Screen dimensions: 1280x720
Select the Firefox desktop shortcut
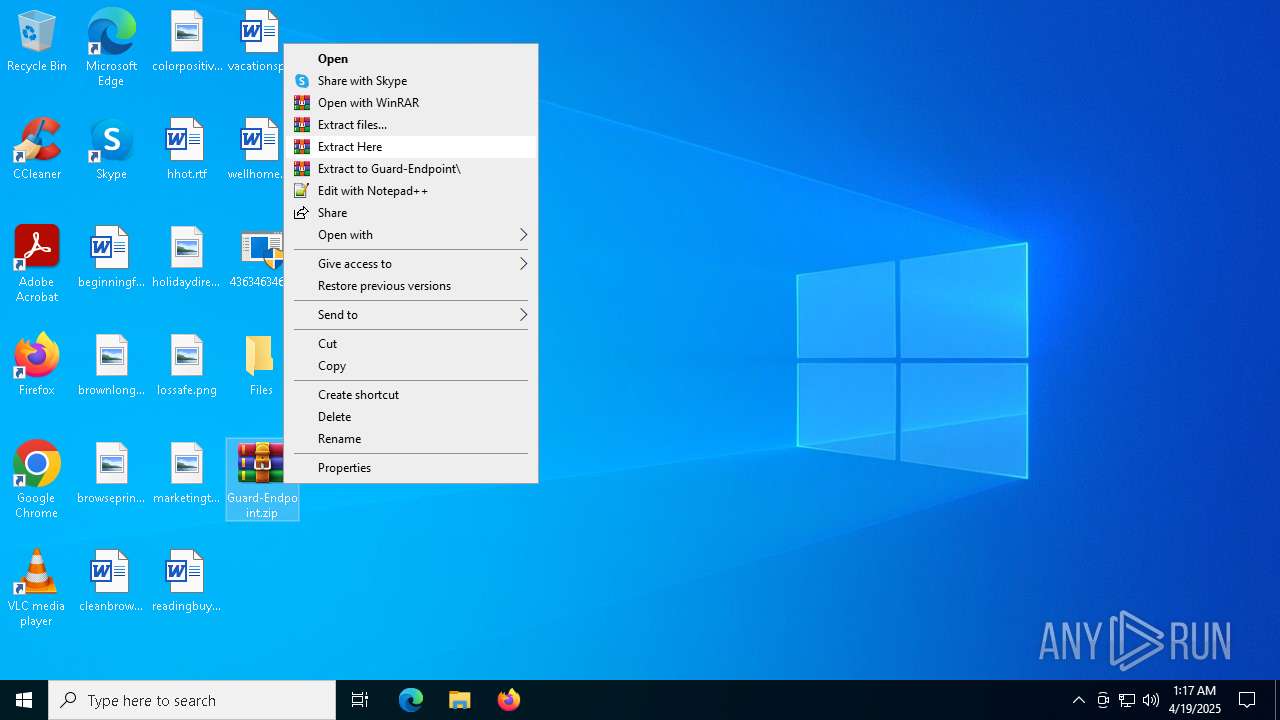tap(37, 366)
